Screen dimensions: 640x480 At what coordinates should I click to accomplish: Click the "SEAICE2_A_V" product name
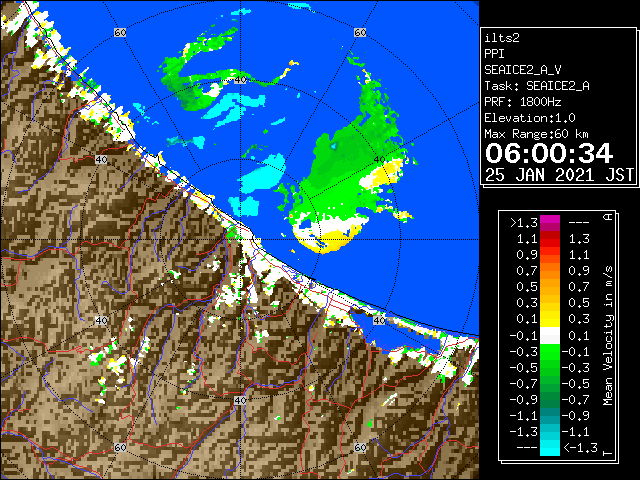tap(522, 70)
